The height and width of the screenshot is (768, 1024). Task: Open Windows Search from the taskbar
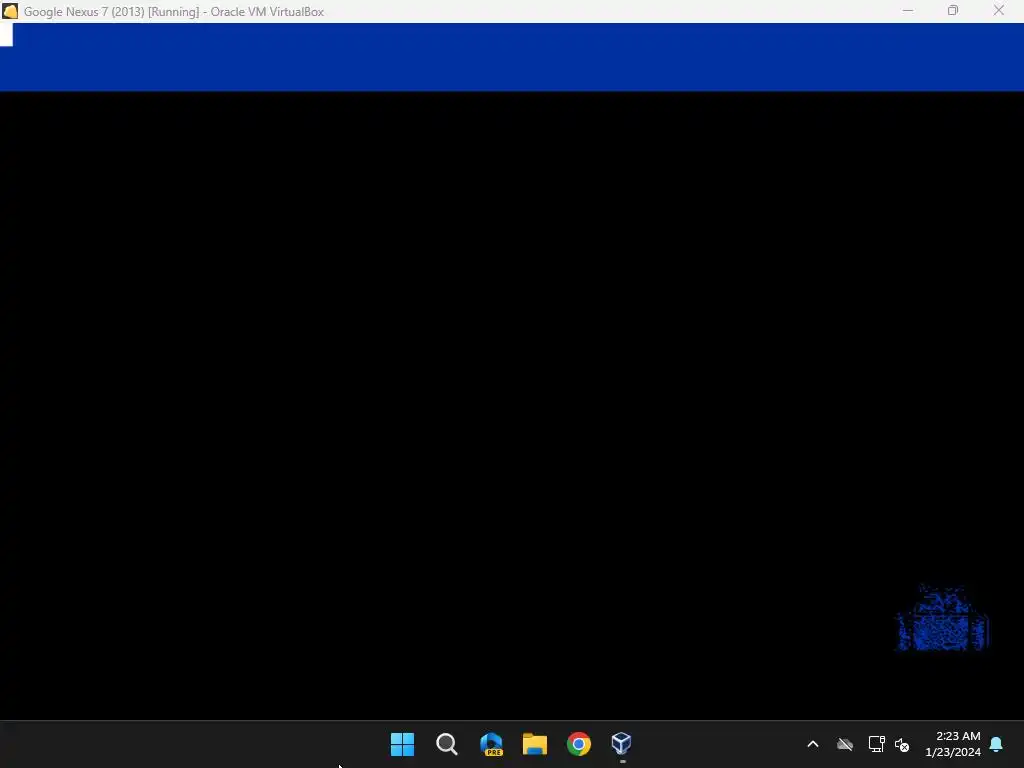point(447,744)
